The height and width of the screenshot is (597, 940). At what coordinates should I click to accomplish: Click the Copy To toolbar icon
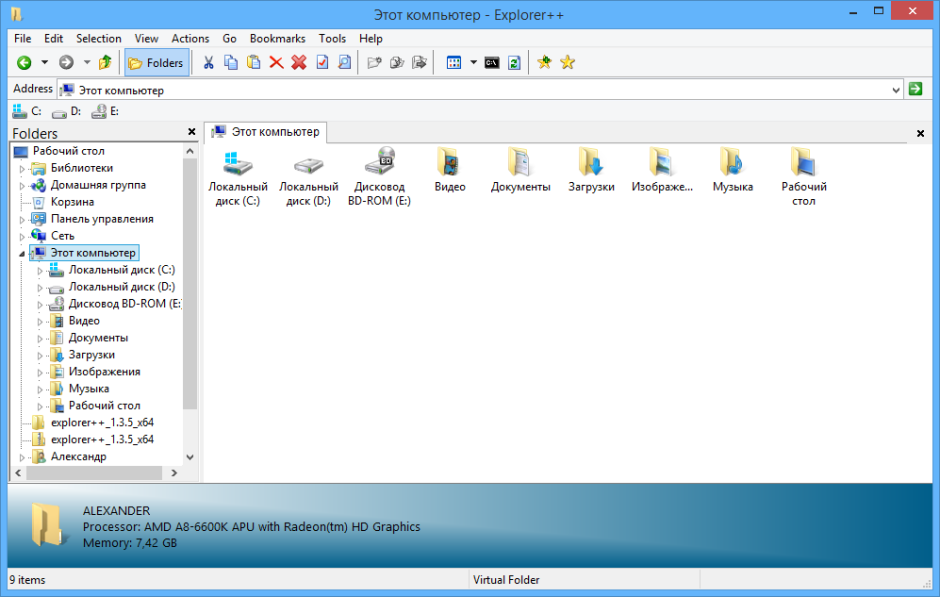click(x=397, y=62)
